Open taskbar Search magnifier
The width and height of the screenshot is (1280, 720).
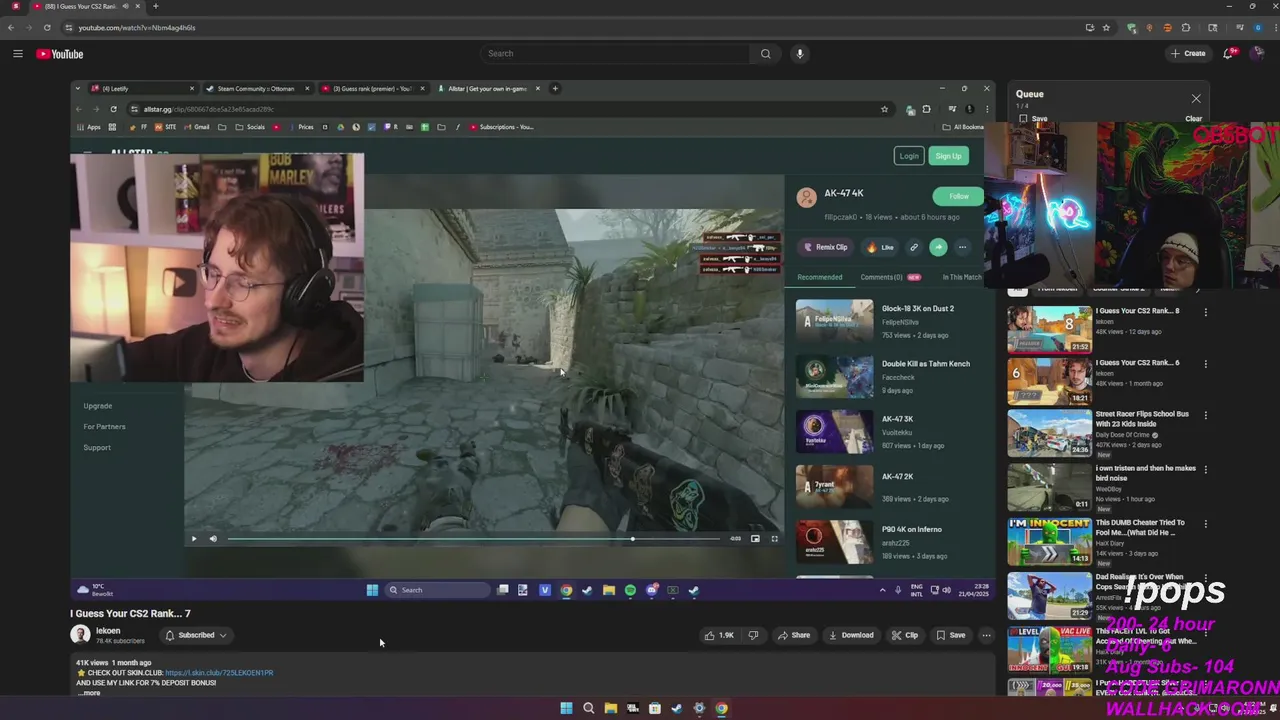click(x=588, y=709)
